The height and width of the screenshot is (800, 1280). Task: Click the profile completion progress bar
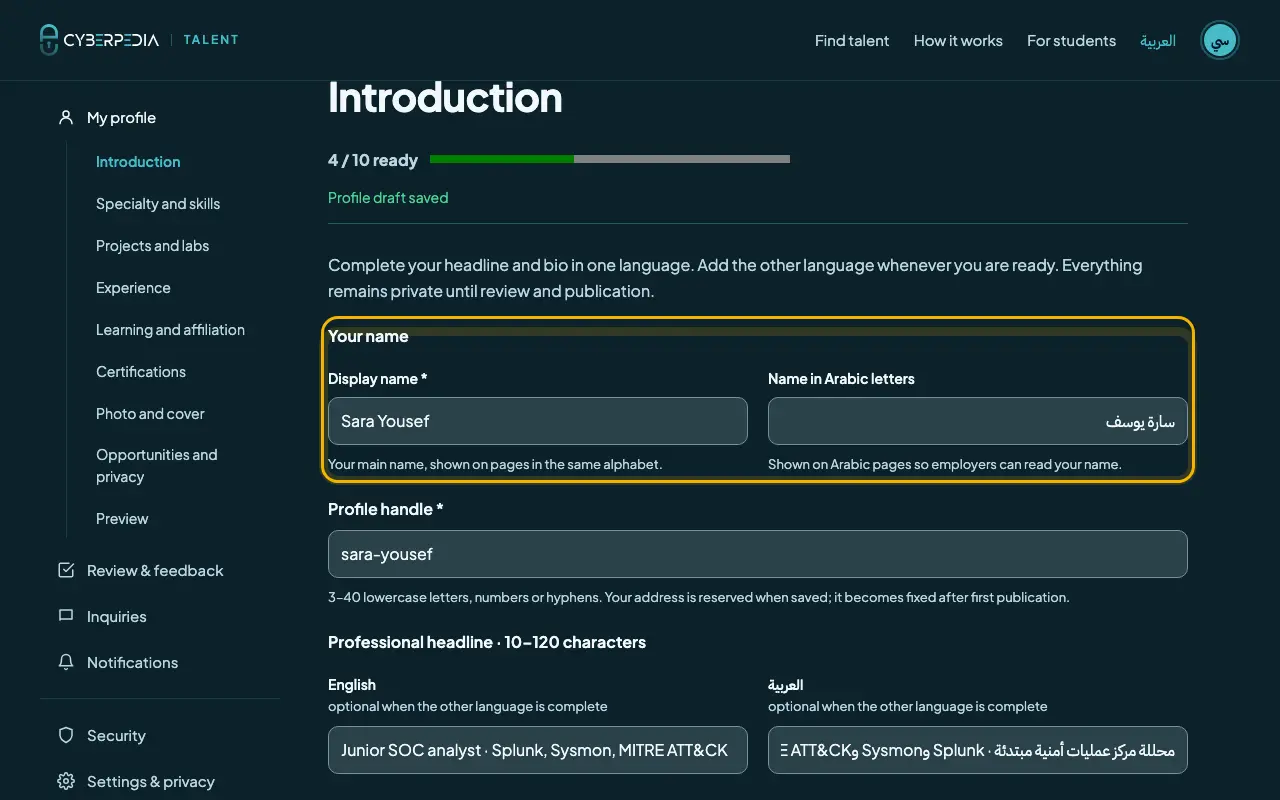click(x=610, y=159)
